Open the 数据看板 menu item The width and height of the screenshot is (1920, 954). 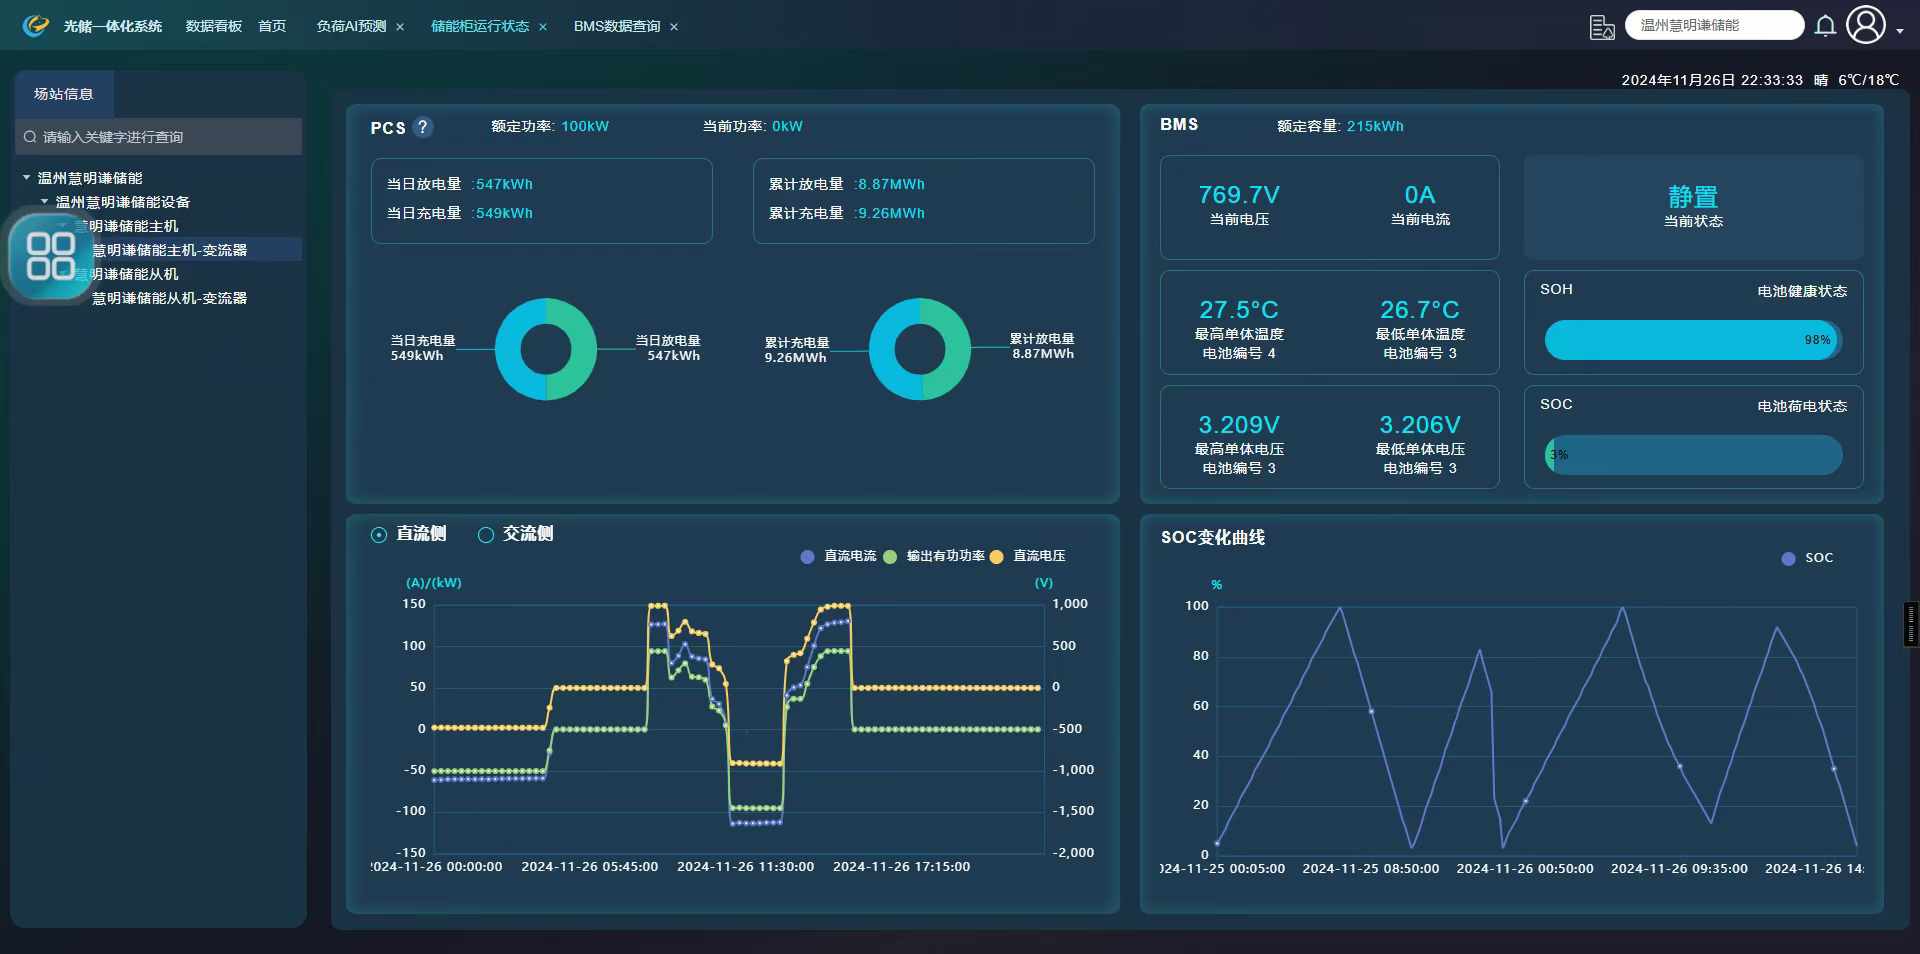[x=213, y=26]
